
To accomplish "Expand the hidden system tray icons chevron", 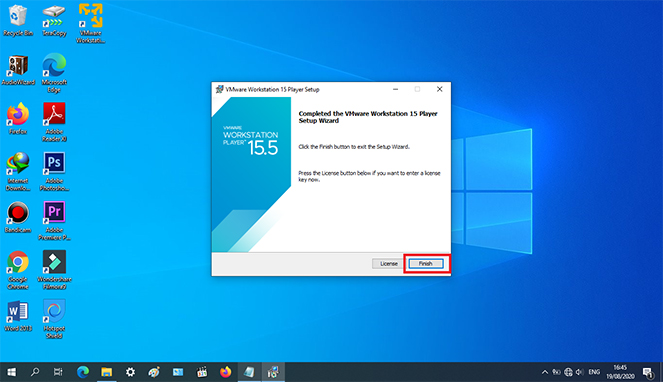I will 545,372.
